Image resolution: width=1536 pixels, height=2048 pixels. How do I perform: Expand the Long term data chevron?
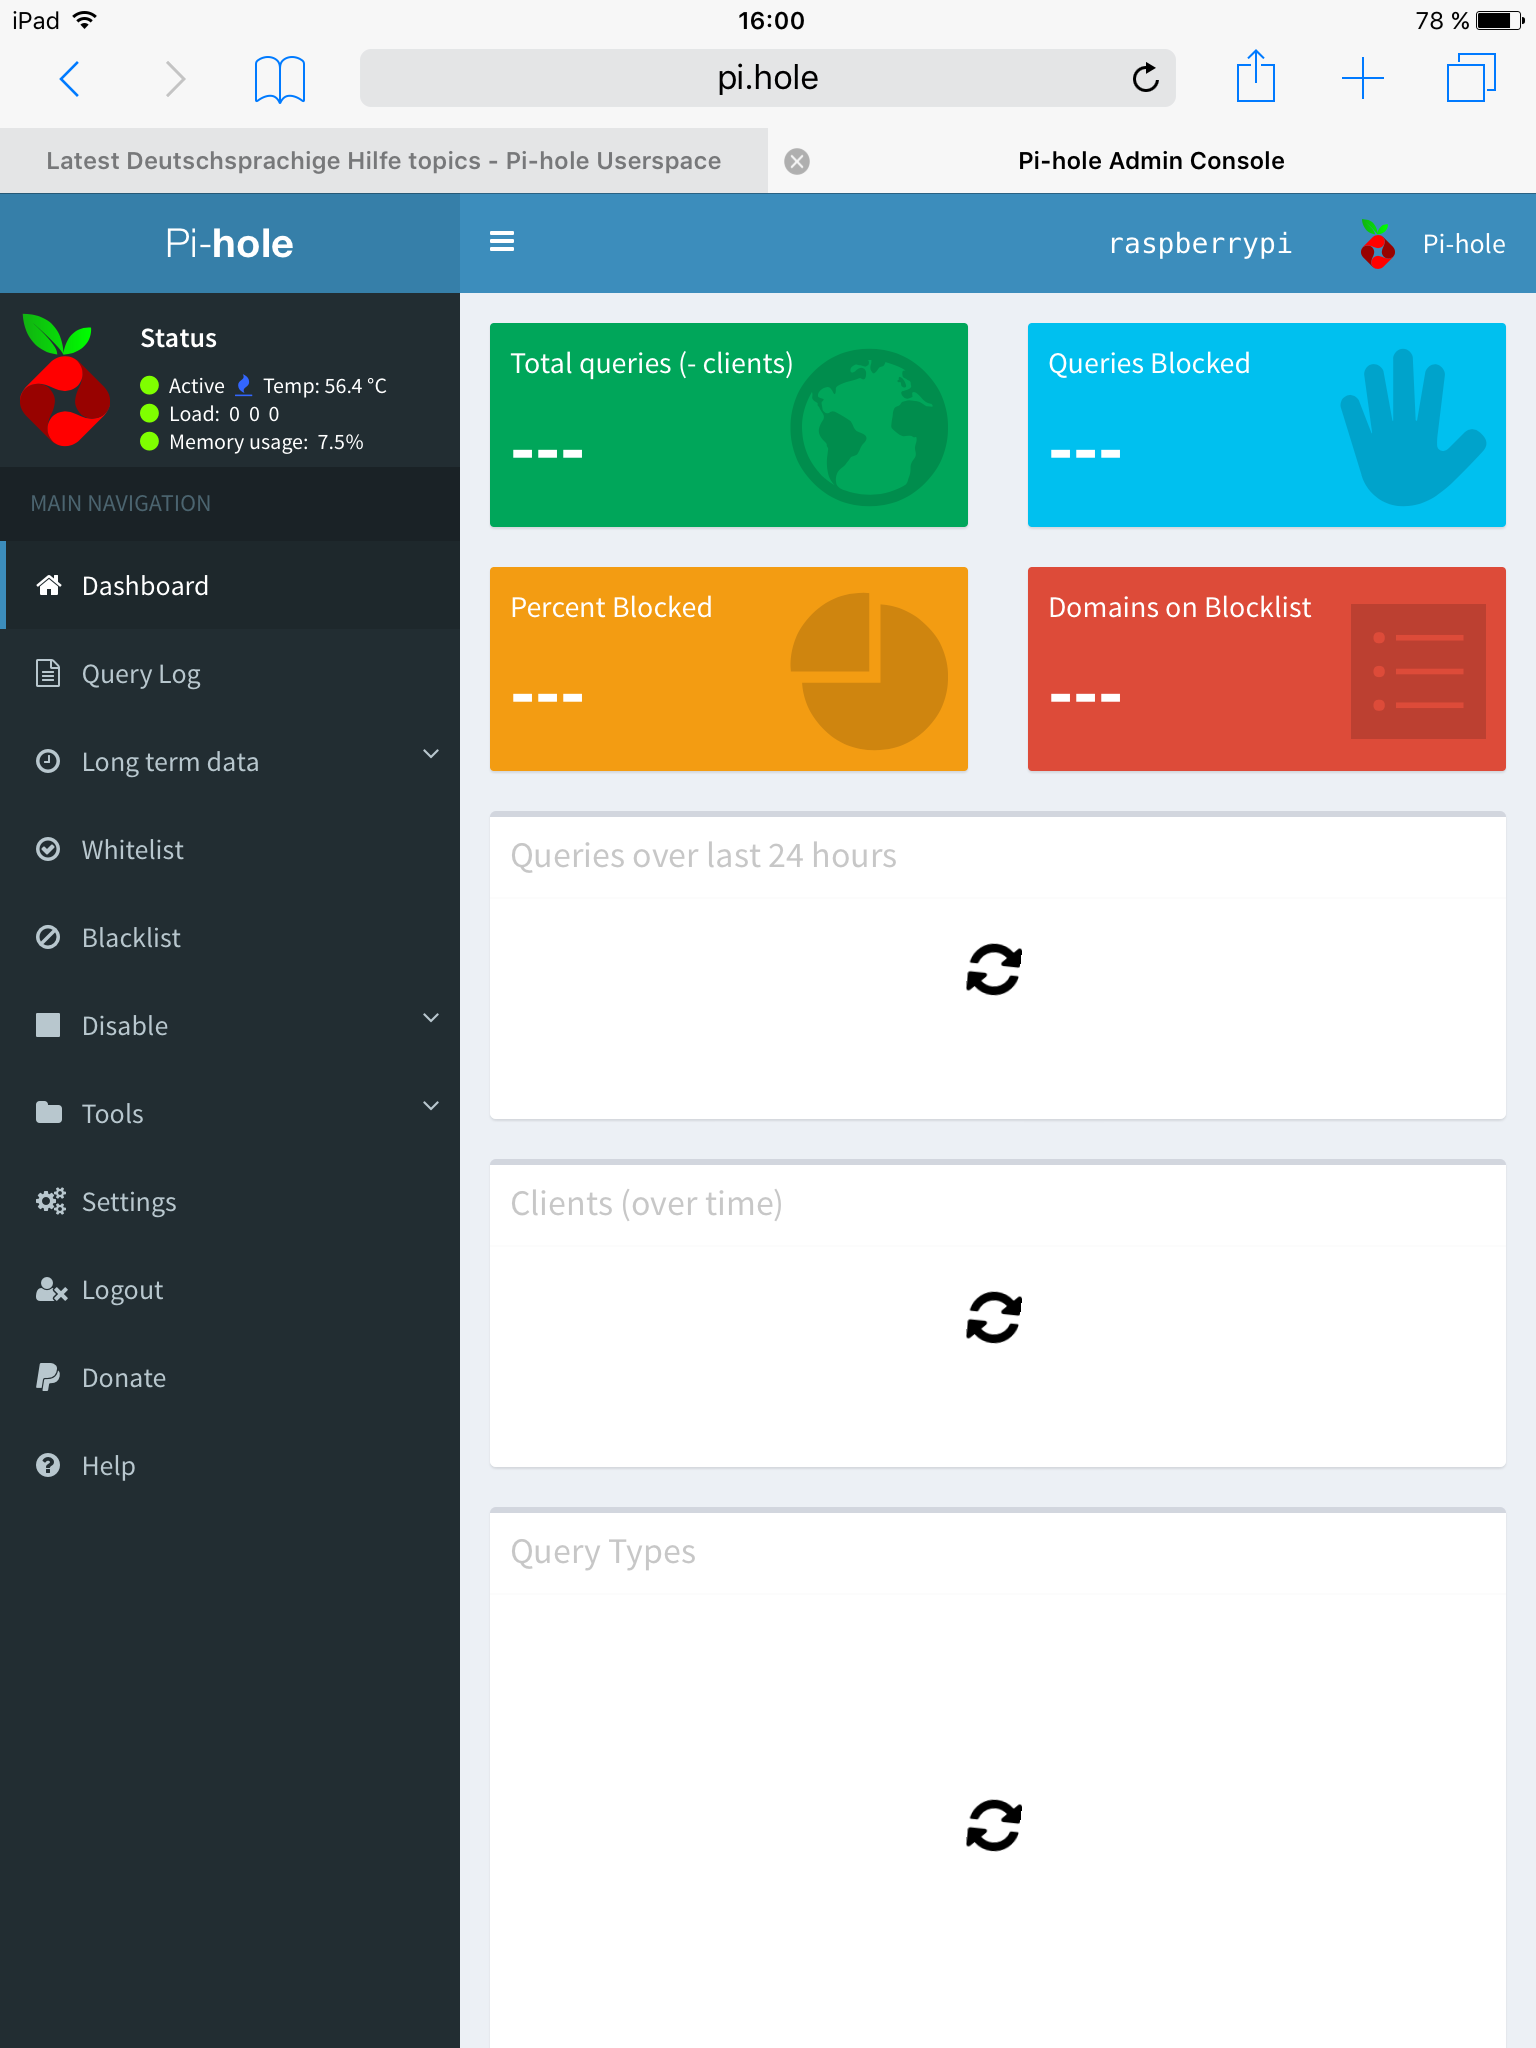[431, 754]
